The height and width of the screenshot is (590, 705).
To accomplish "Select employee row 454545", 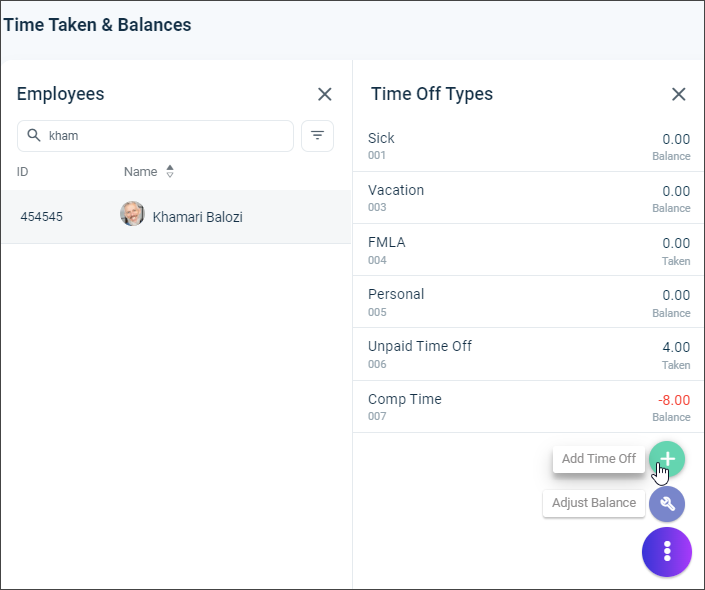I will click(176, 217).
